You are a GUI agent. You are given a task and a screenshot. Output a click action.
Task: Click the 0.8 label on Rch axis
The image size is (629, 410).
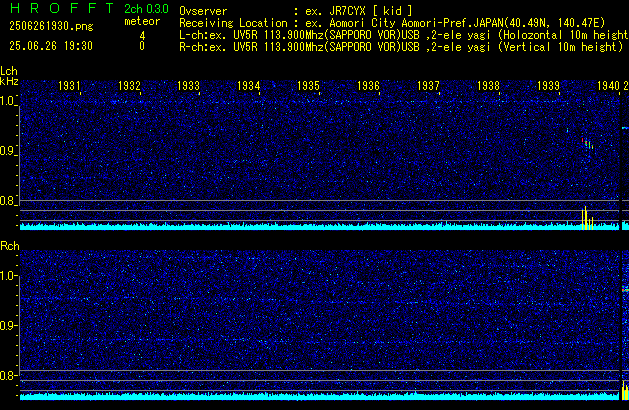click(8, 375)
